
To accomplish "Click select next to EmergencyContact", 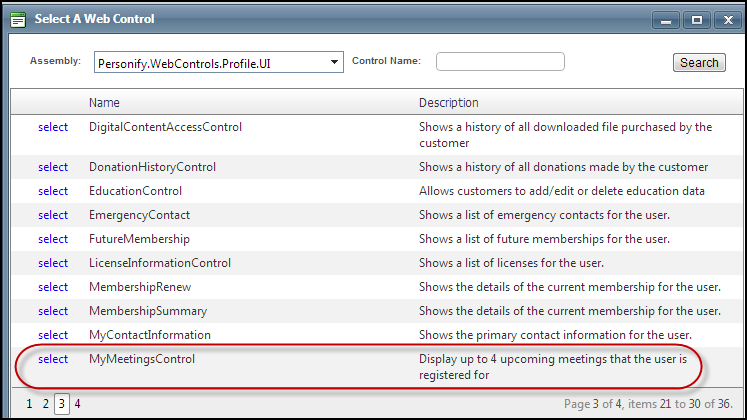I will click(53, 215).
